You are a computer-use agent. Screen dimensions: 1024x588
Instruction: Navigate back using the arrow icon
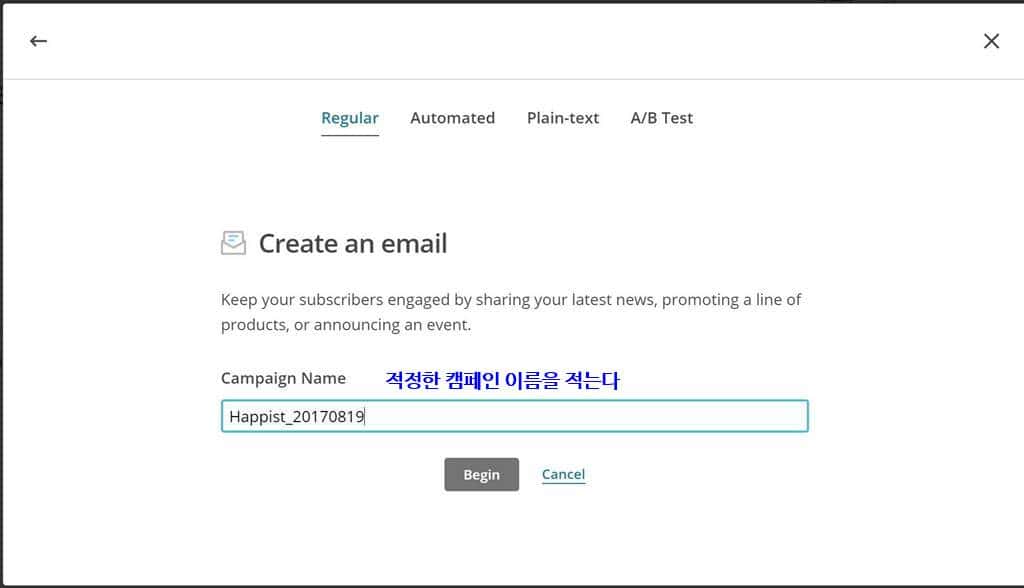[38, 41]
